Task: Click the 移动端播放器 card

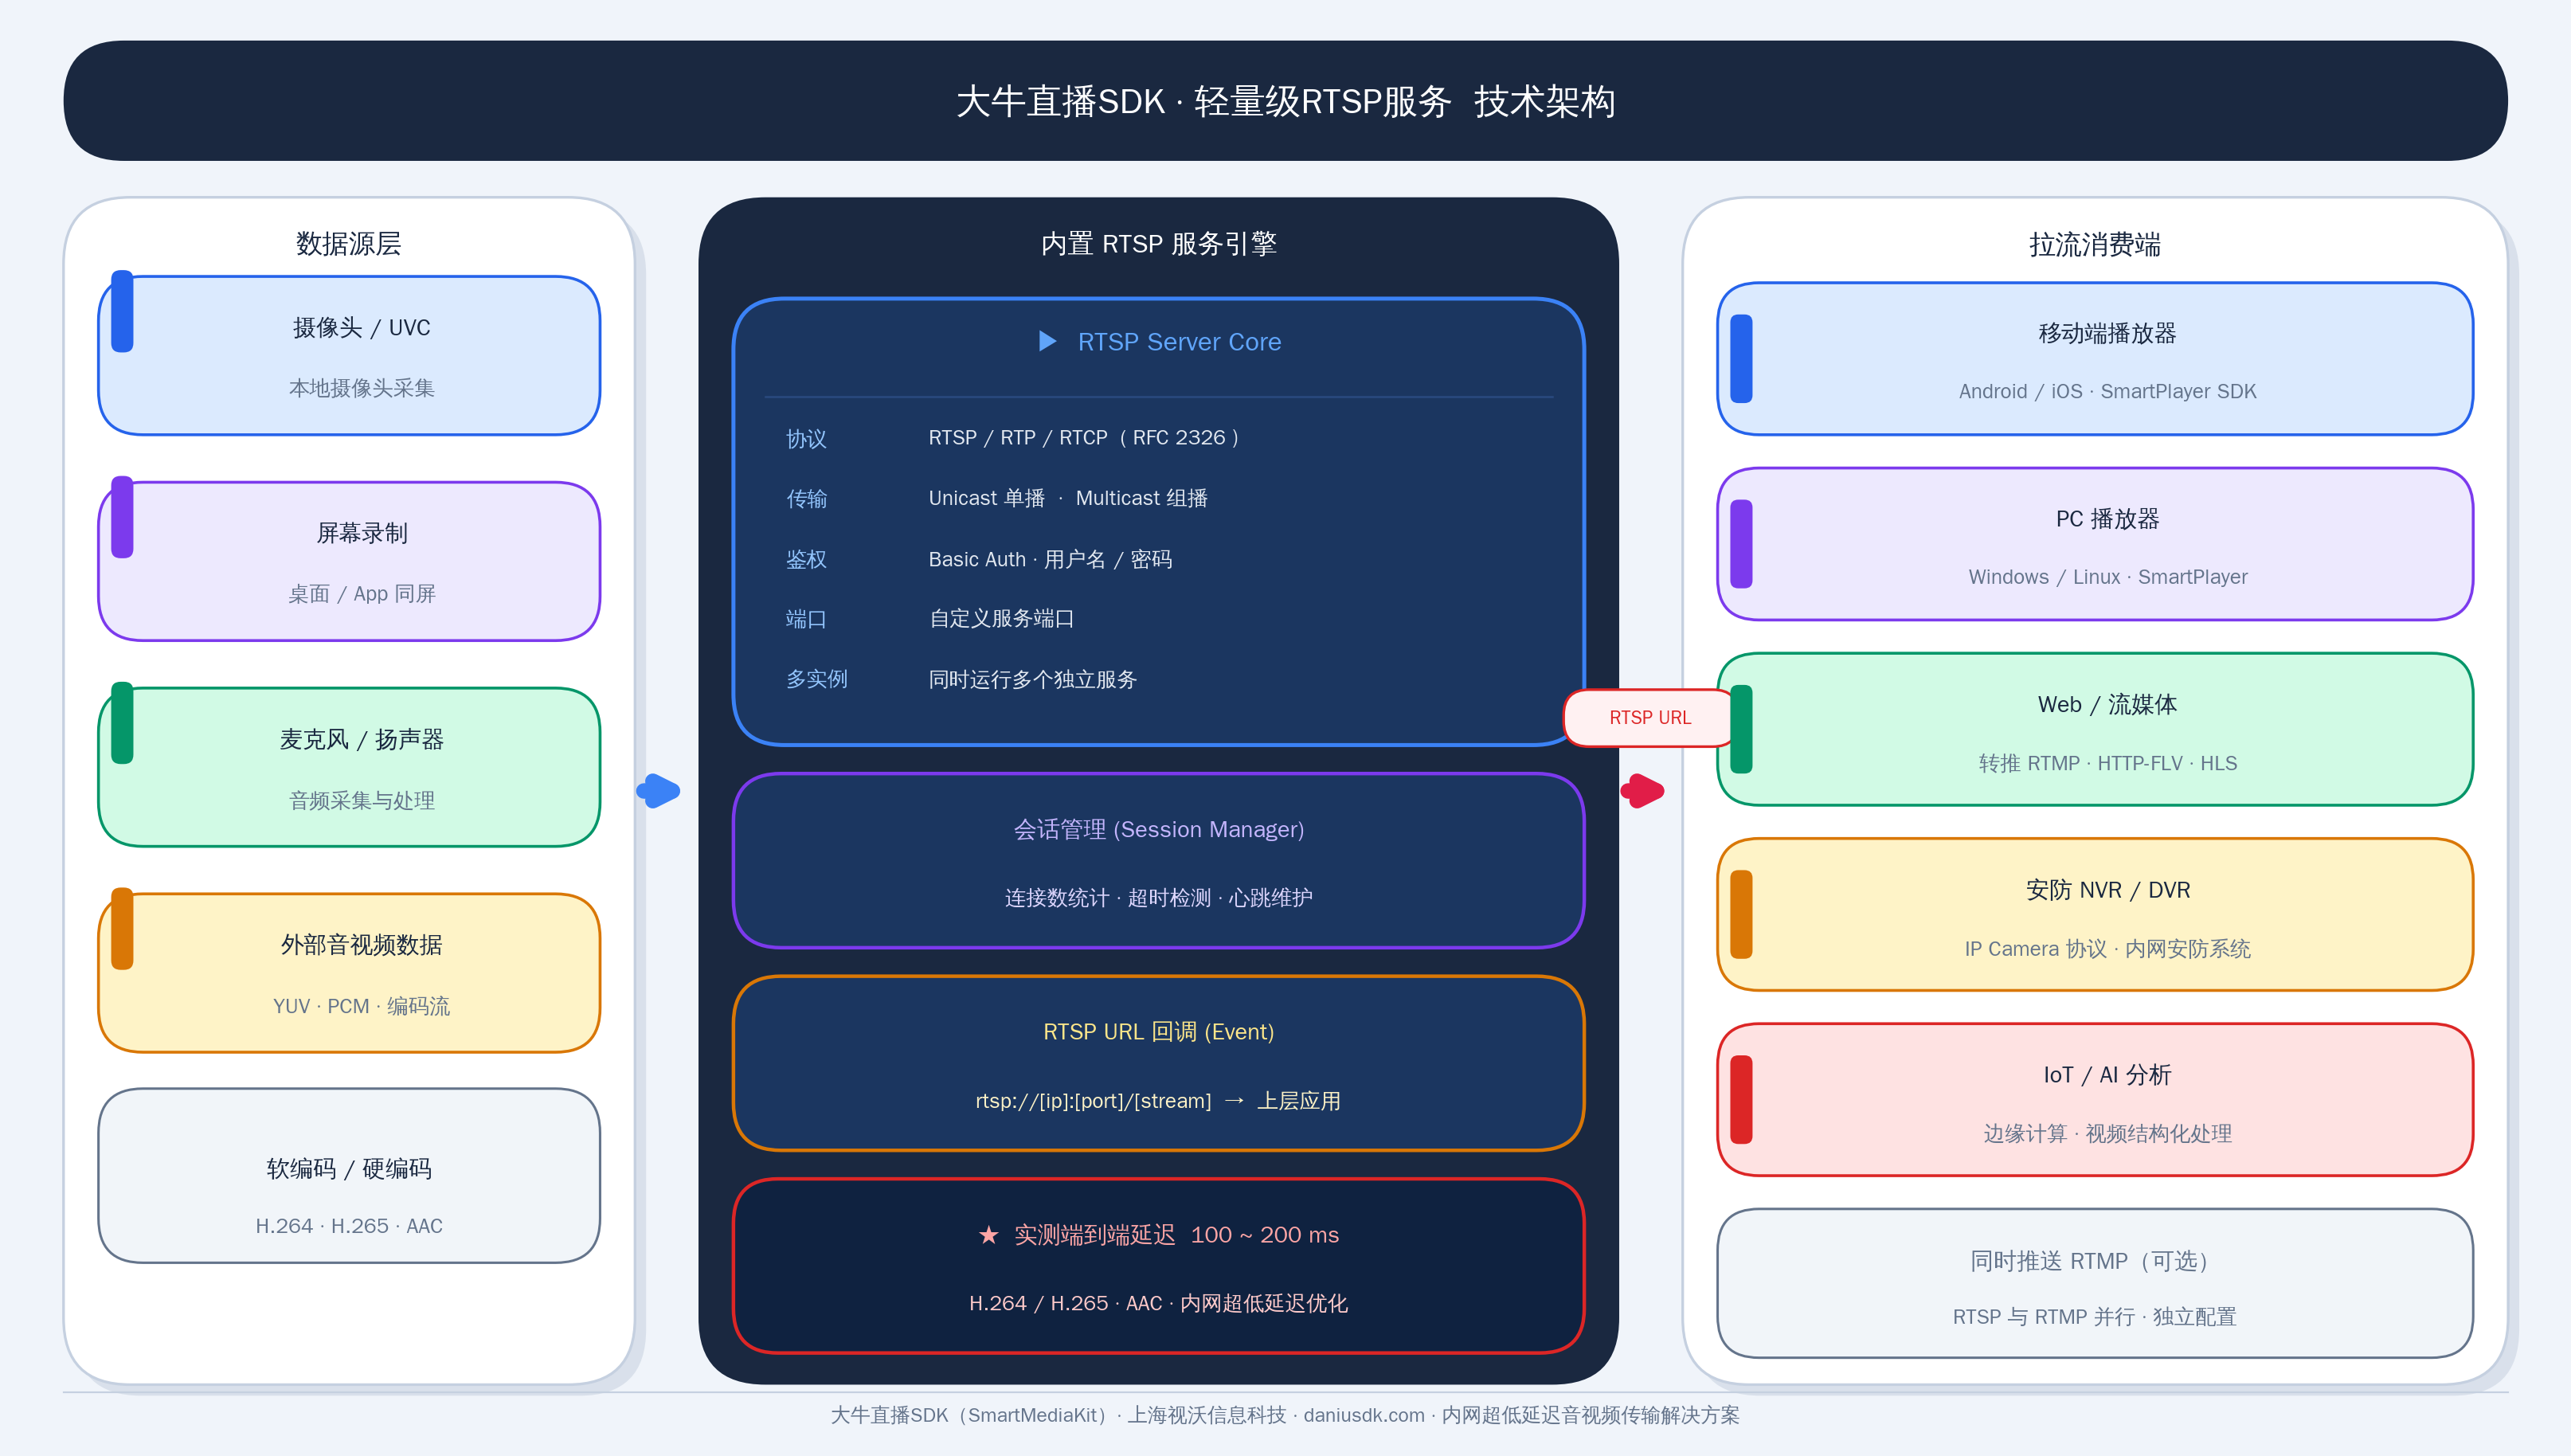Action: [2106, 359]
